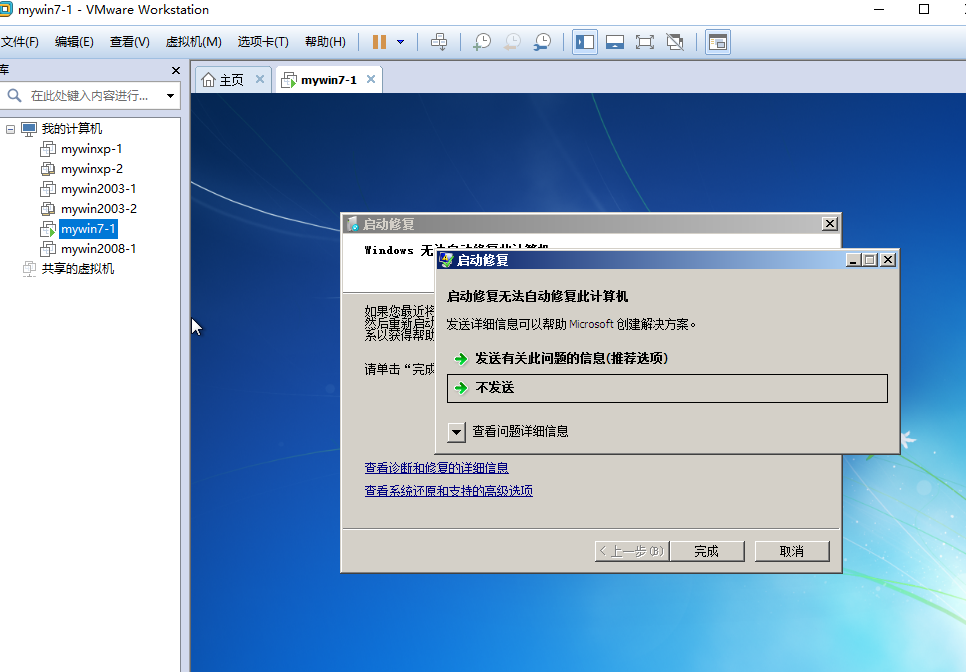966x672 pixels.
Task: Close the 主页 tab
Action: point(260,79)
